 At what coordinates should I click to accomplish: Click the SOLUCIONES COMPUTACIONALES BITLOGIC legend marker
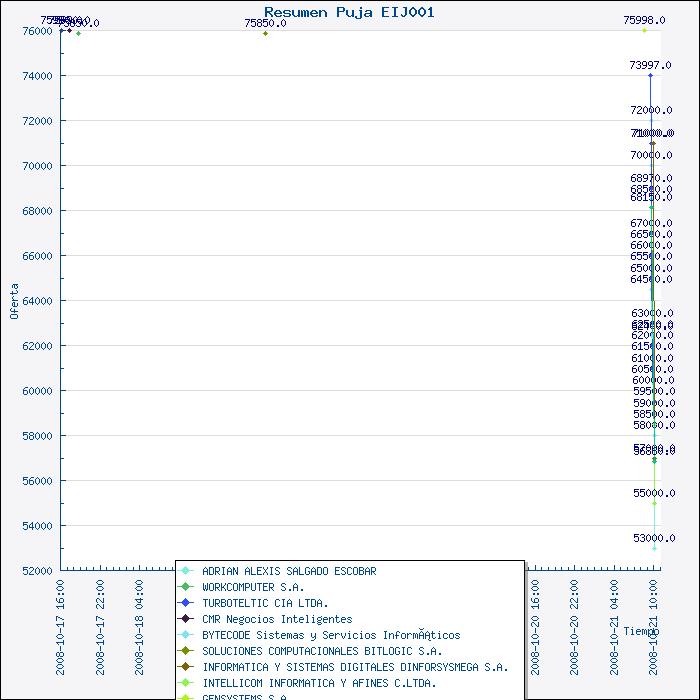(x=185, y=651)
